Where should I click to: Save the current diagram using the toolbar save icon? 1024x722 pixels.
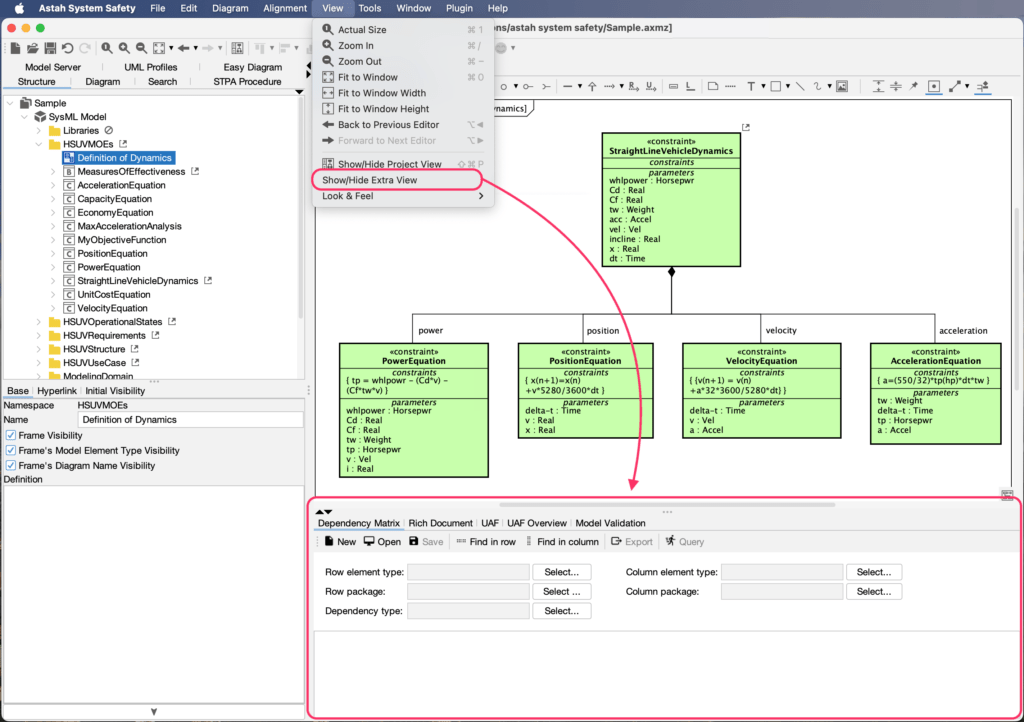pyautogui.click(x=52, y=47)
